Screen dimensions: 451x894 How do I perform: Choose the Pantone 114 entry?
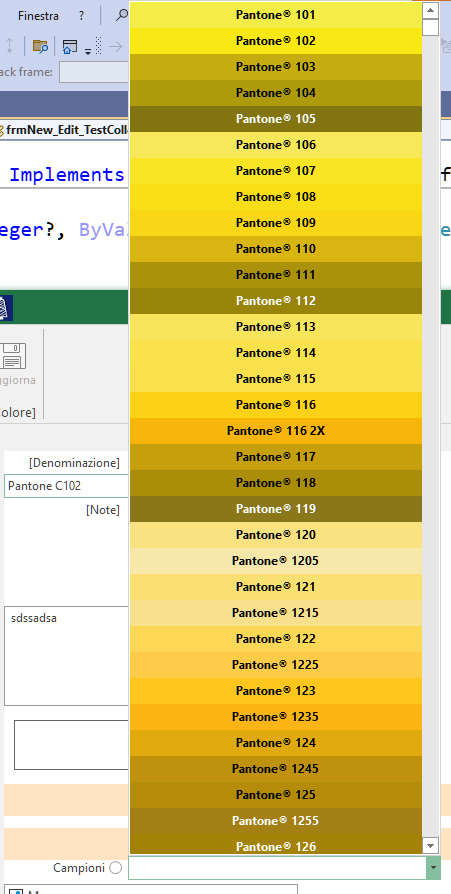click(x=276, y=353)
